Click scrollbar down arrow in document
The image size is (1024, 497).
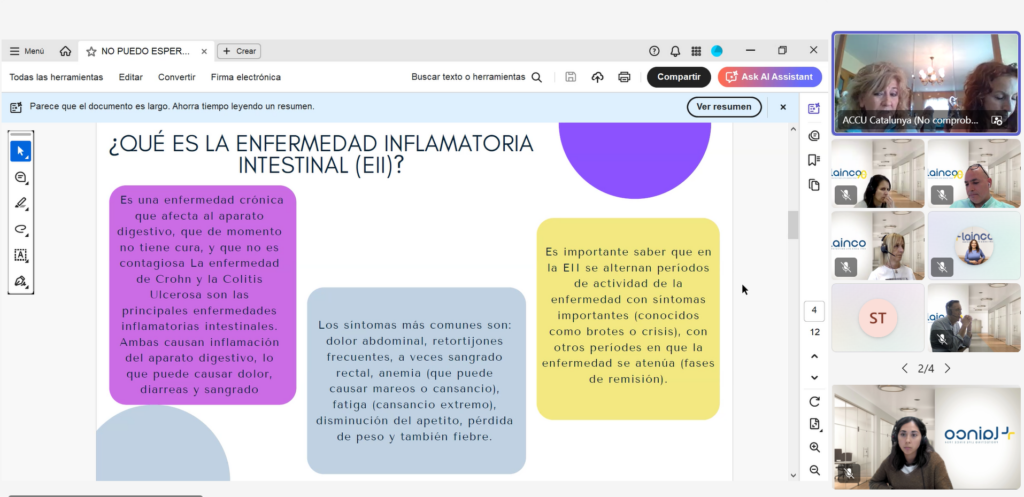793,475
